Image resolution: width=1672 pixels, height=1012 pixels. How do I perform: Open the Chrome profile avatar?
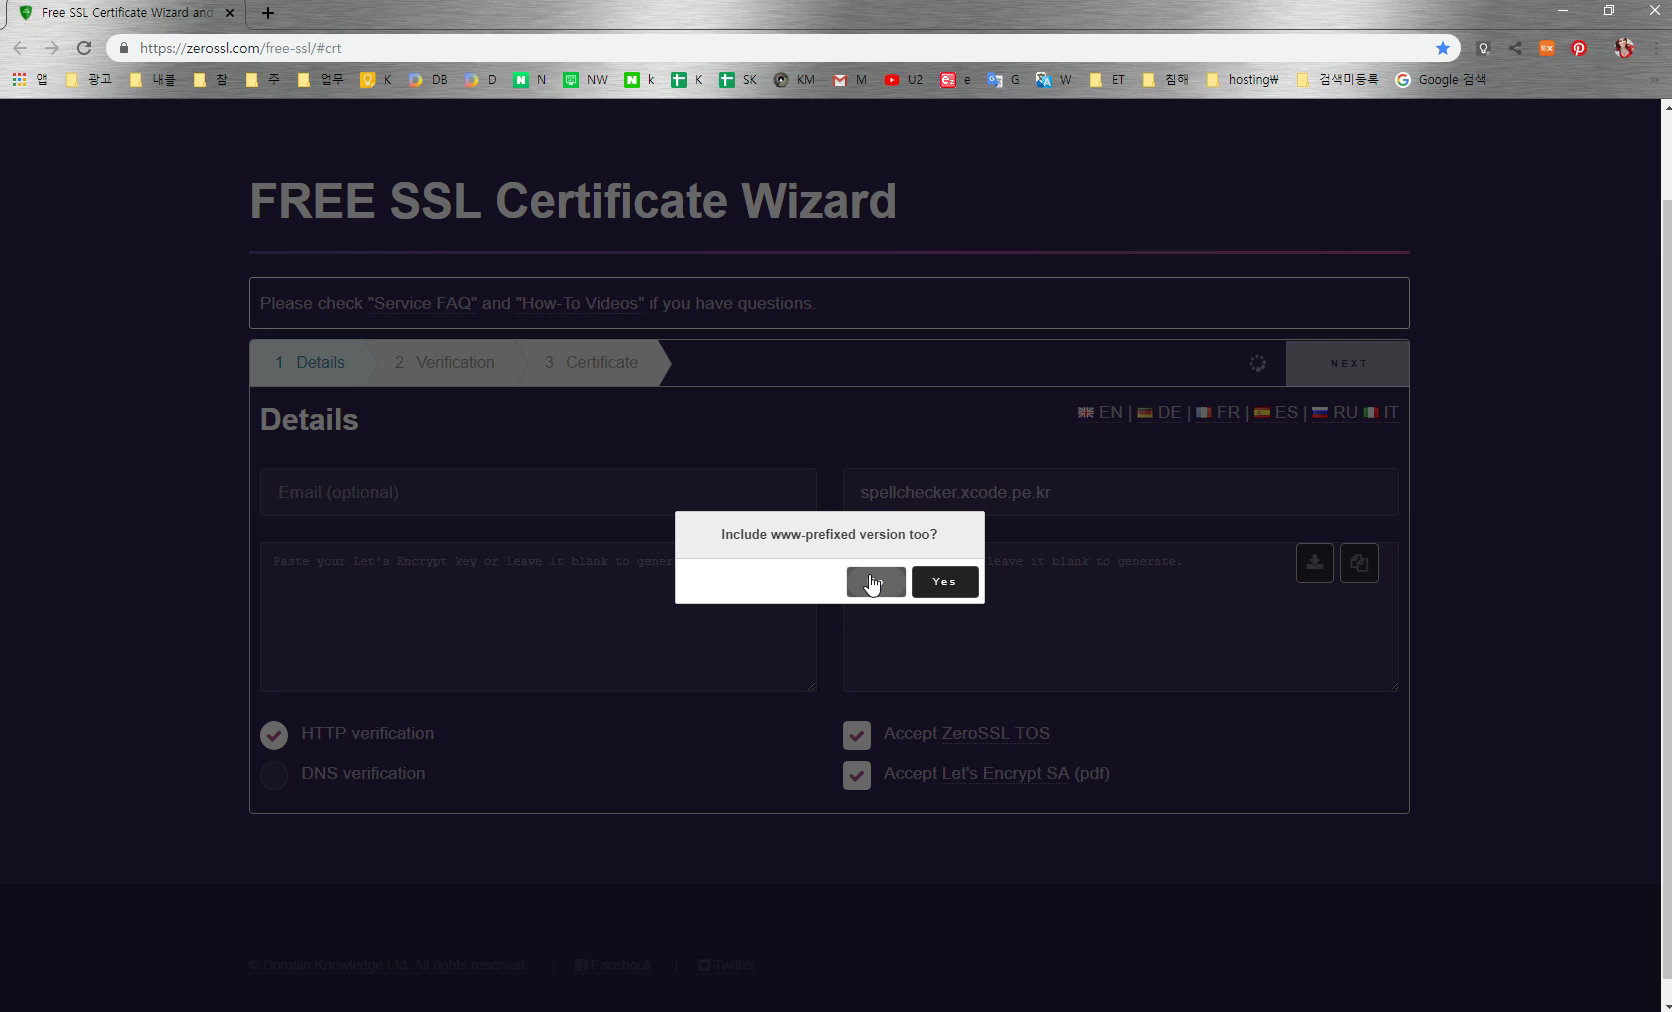tap(1624, 48)
